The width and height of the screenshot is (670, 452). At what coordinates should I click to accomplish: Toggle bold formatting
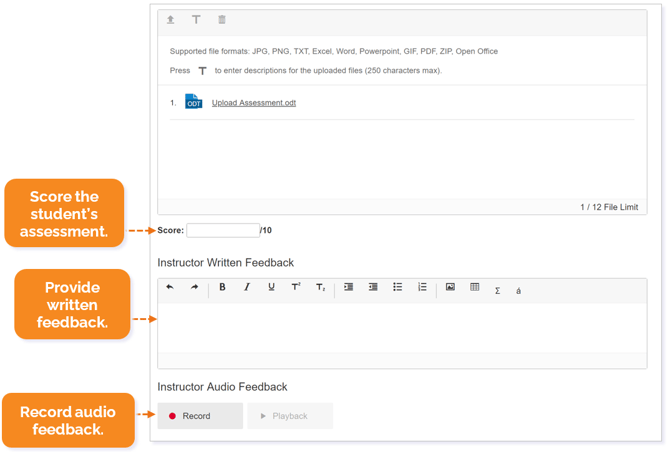222,288
